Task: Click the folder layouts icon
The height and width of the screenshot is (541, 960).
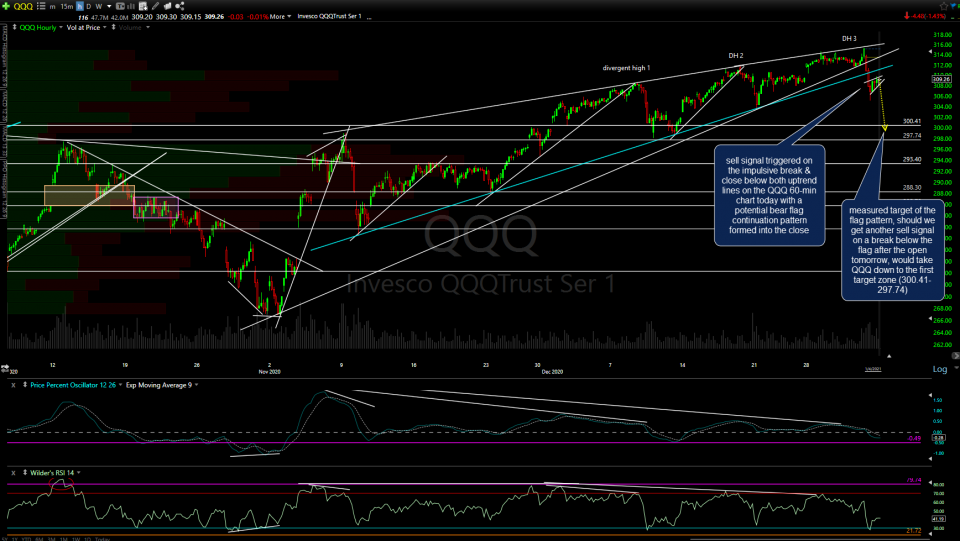Action: pos(167,6)
